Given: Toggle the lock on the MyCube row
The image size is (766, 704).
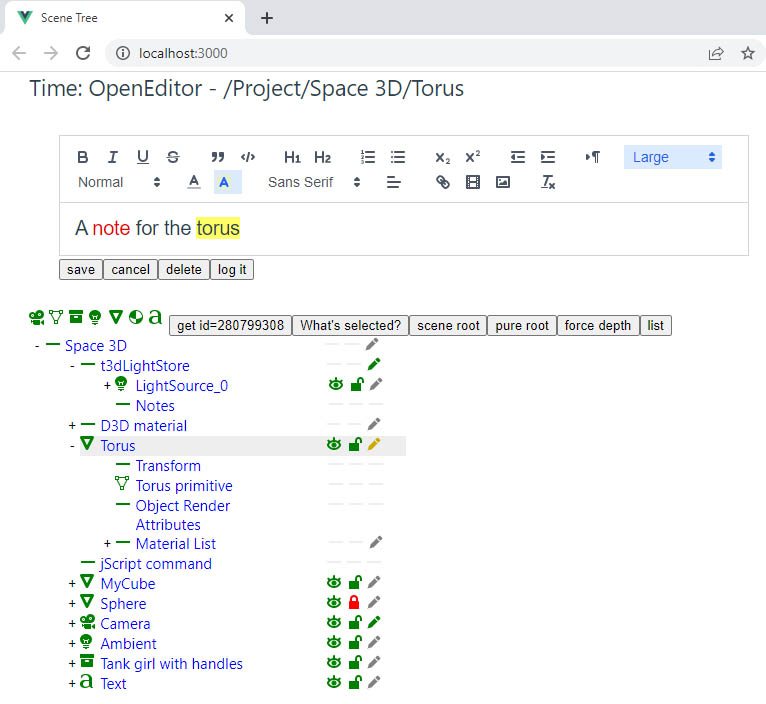Looking at the screenshot, I should click(355, 582).
